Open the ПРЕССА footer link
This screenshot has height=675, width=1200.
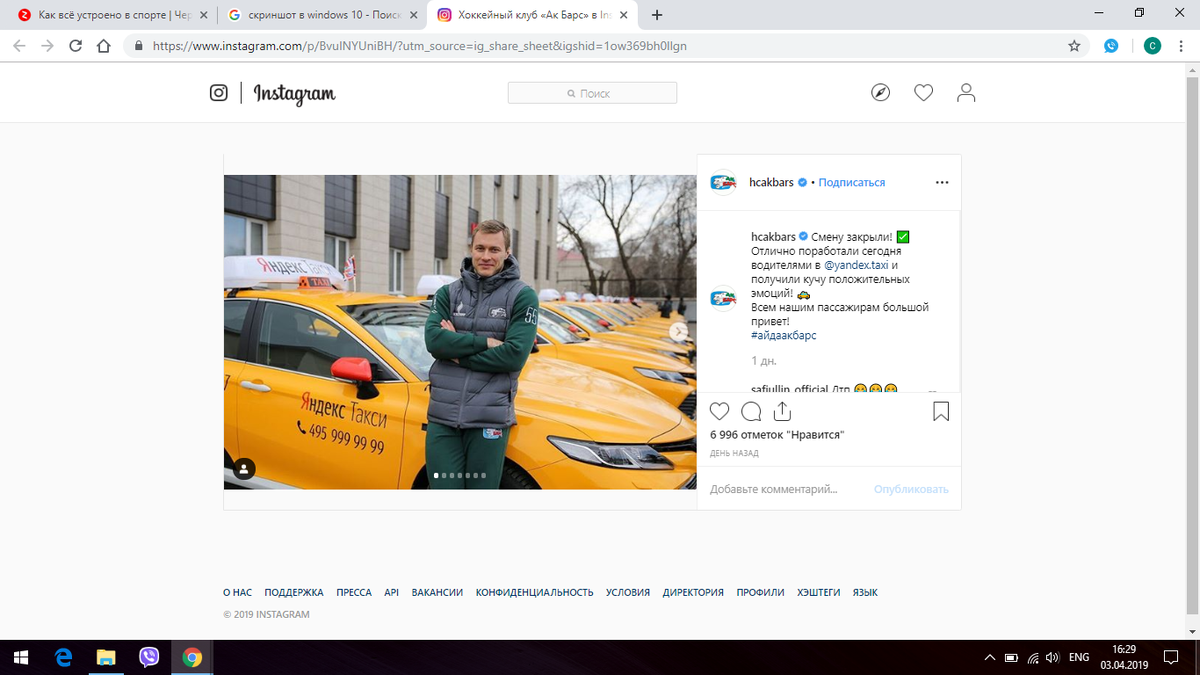pos(354,592)
